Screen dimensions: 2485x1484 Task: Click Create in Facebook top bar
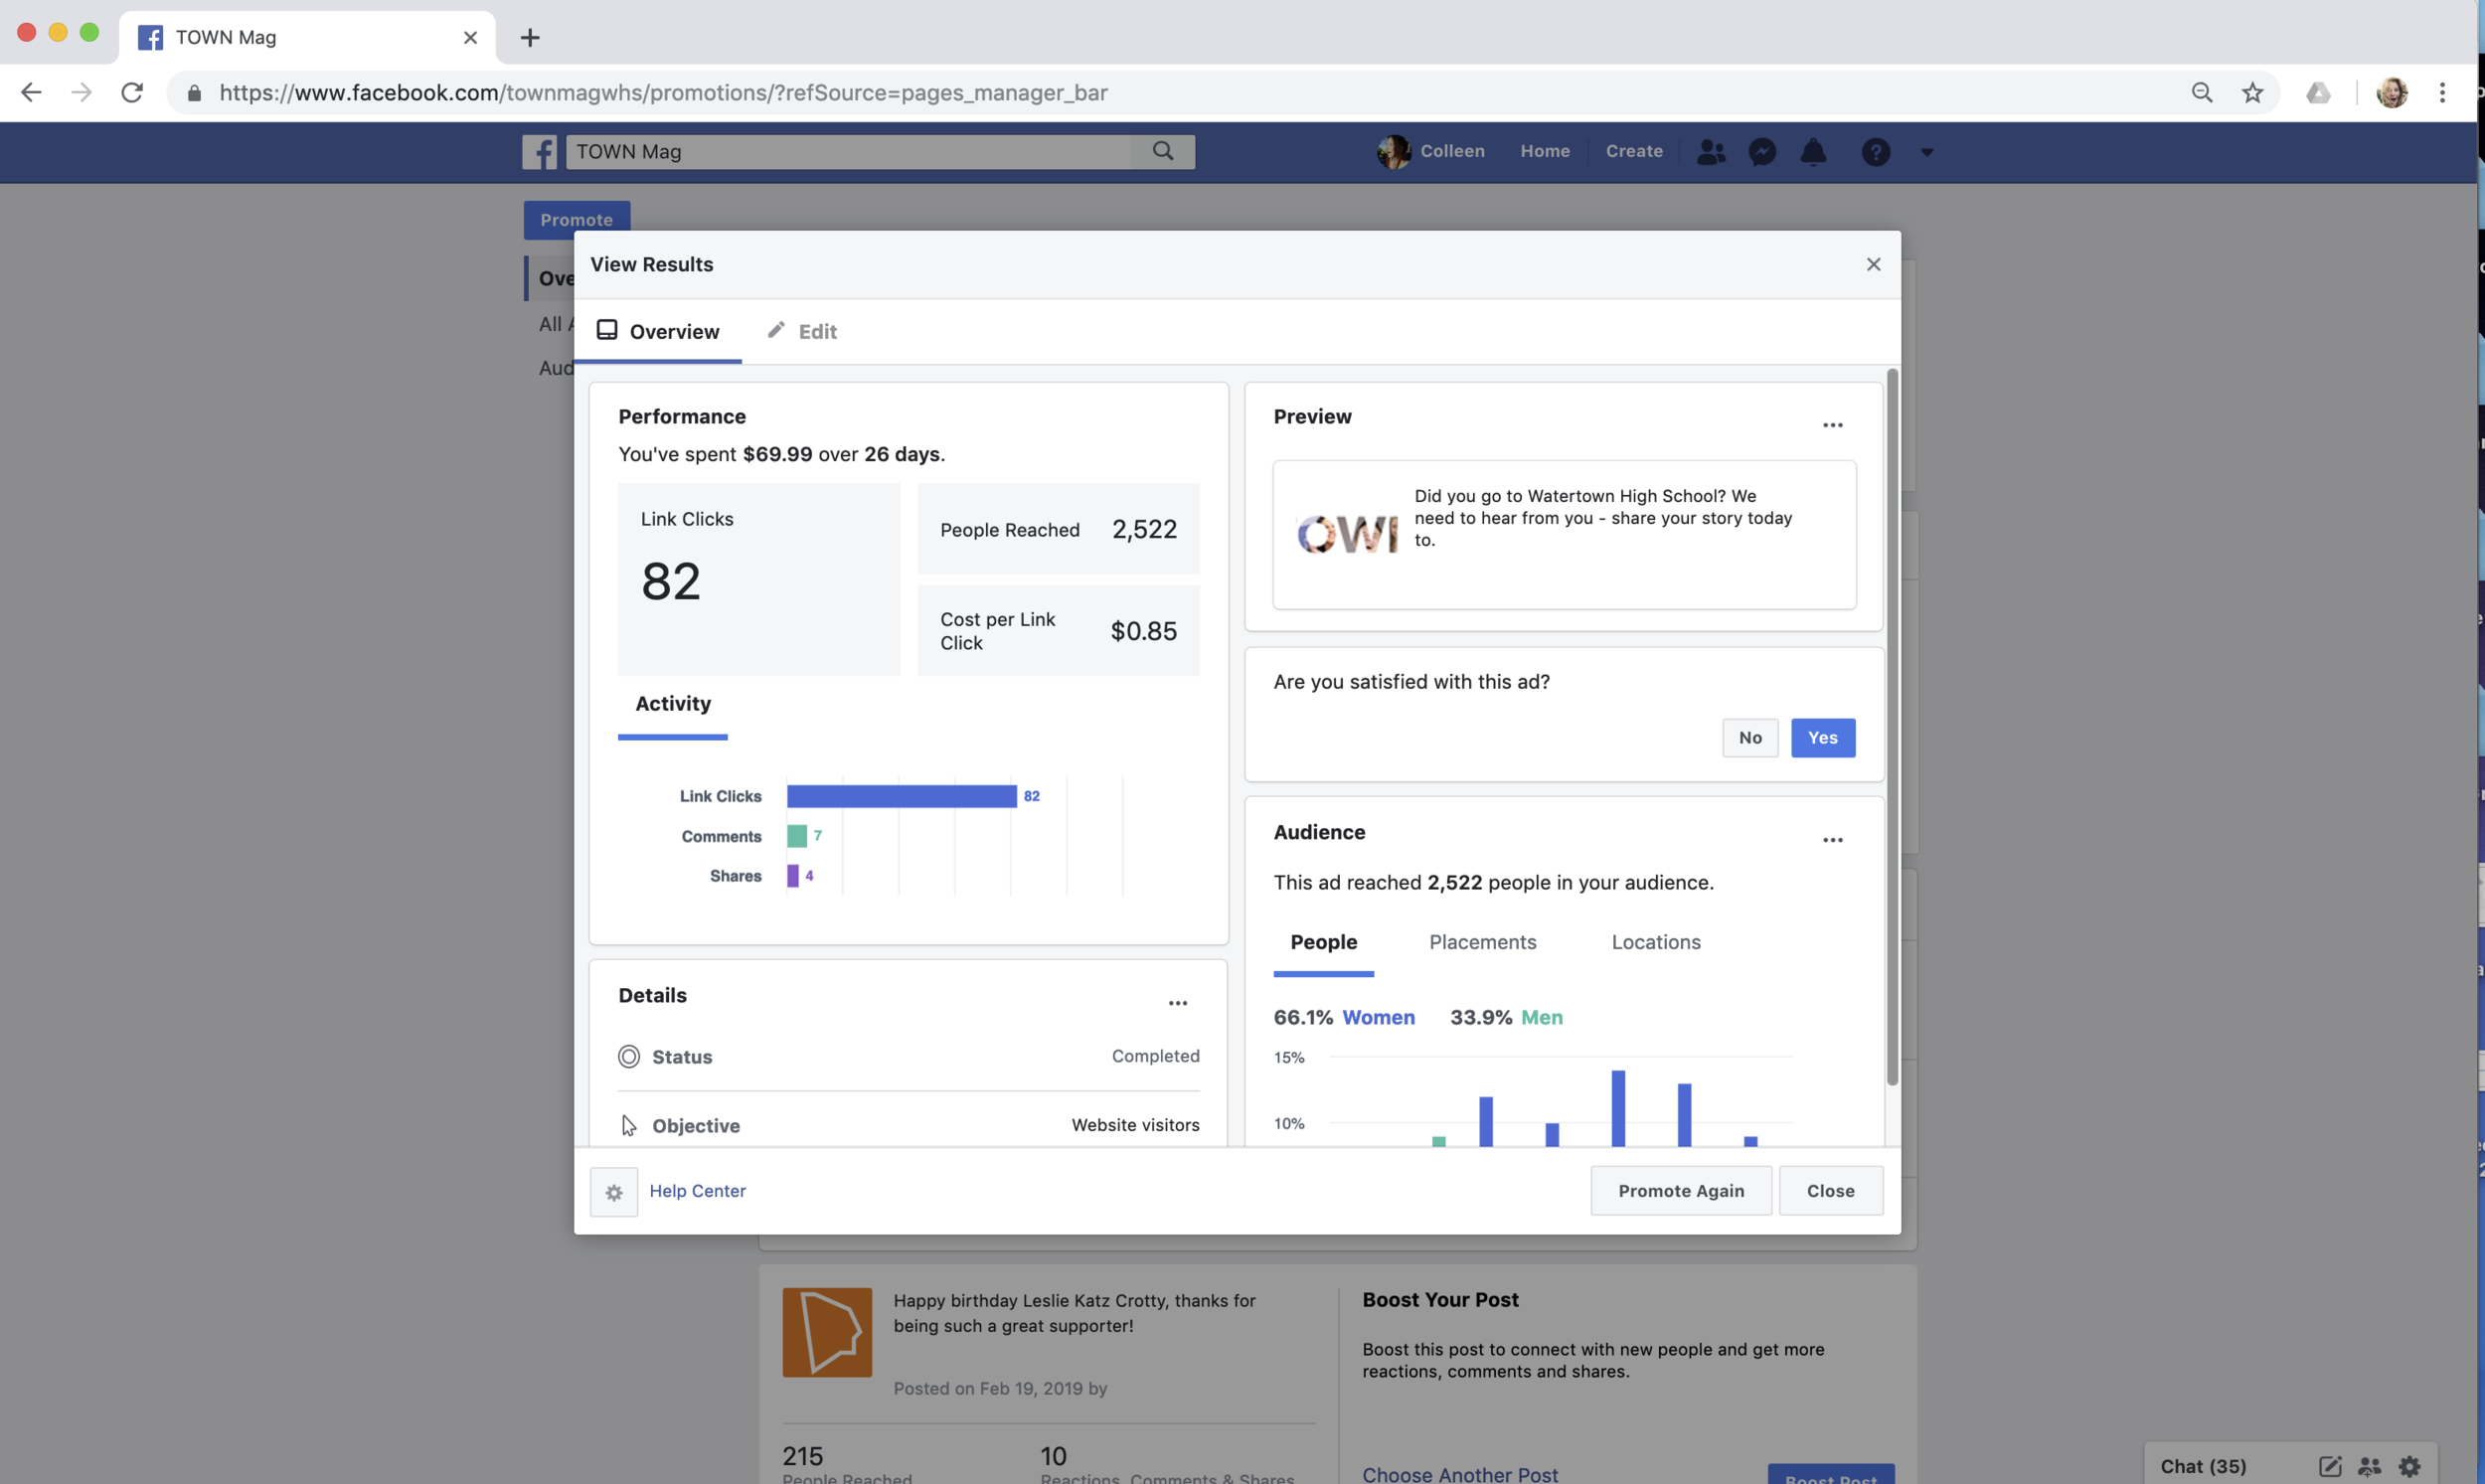(1633, 151)
